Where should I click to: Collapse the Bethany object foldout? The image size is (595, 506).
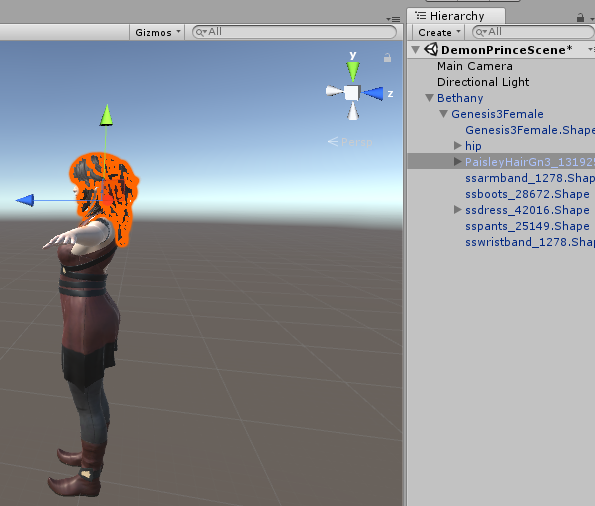(430, 98)
